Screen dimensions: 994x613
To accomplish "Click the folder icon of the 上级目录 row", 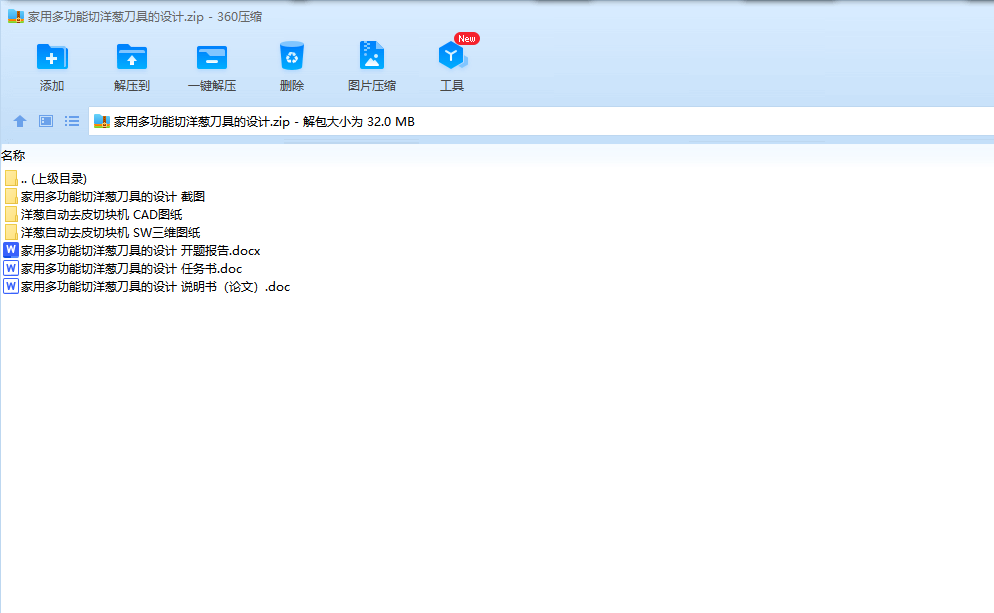I will (11, 179).
